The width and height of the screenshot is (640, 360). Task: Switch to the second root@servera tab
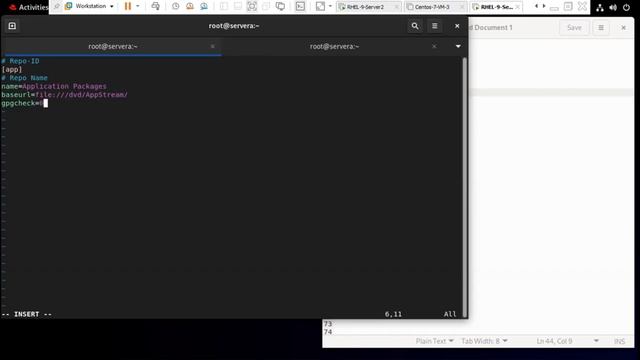334,47
